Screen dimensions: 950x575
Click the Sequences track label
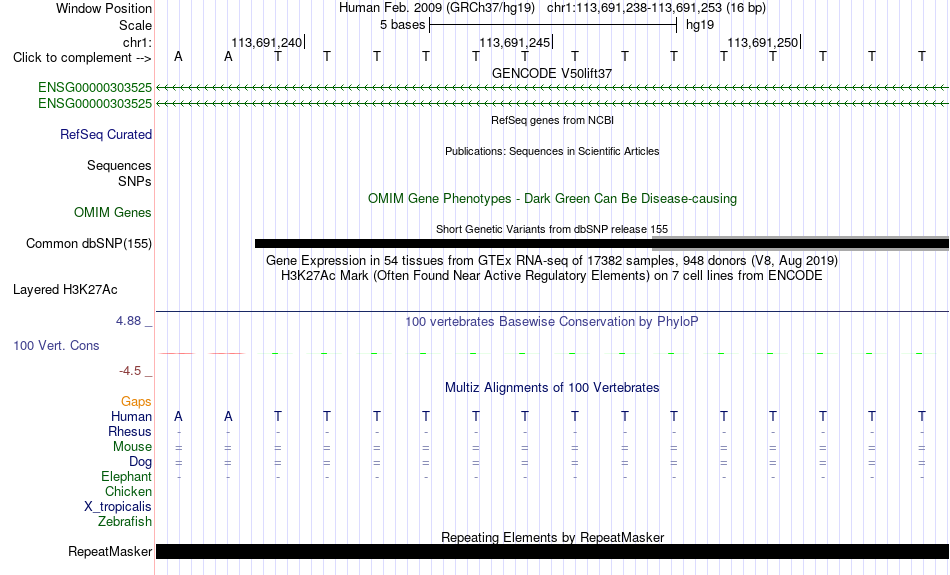pyautogui.click(x=119, y=165)
